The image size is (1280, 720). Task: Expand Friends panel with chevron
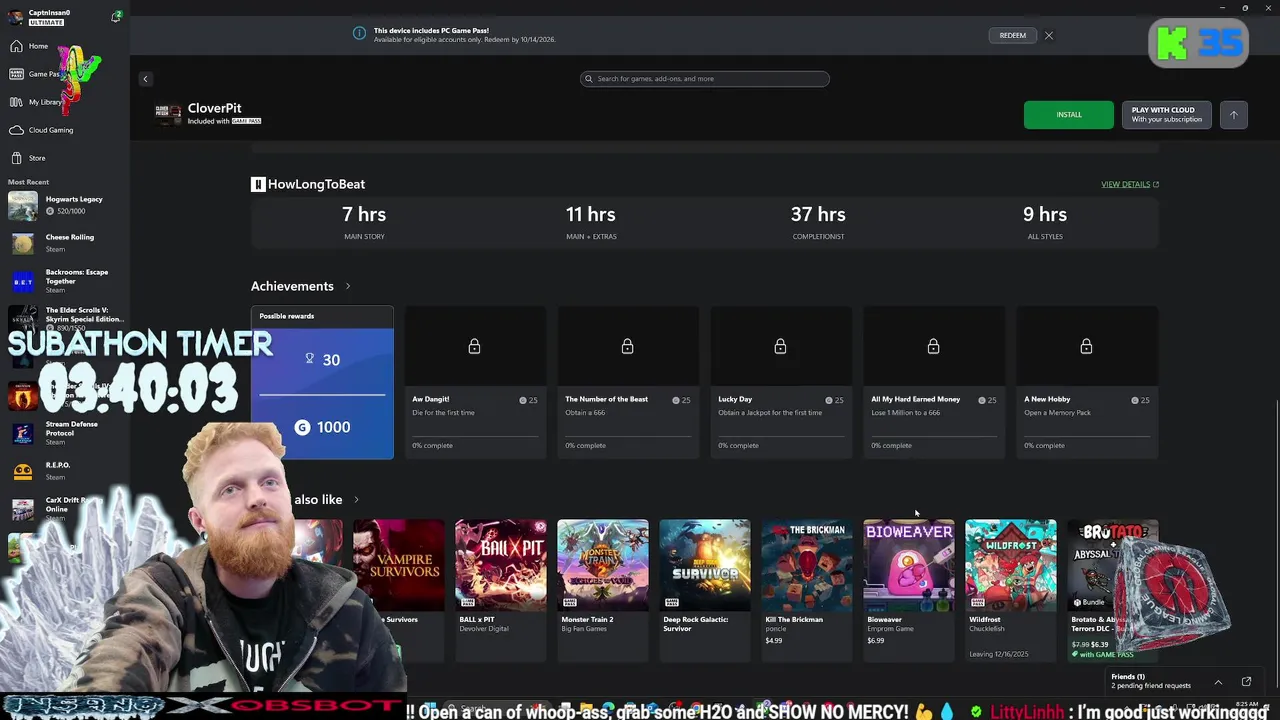coord(1218,682)
